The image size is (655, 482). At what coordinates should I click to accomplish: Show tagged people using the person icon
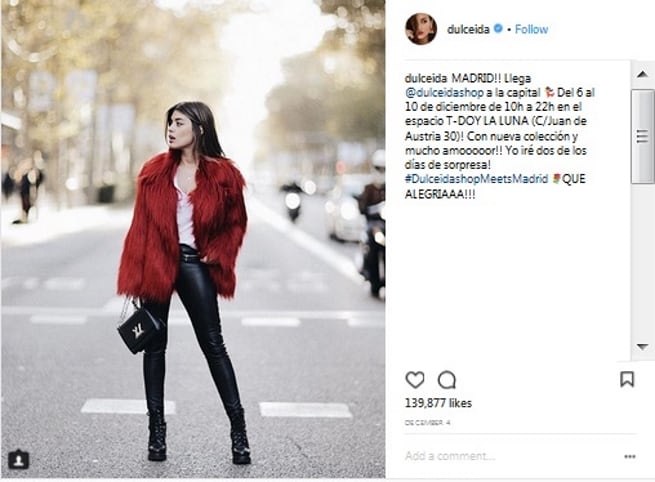pyautogui.click(x=18, y=459)
